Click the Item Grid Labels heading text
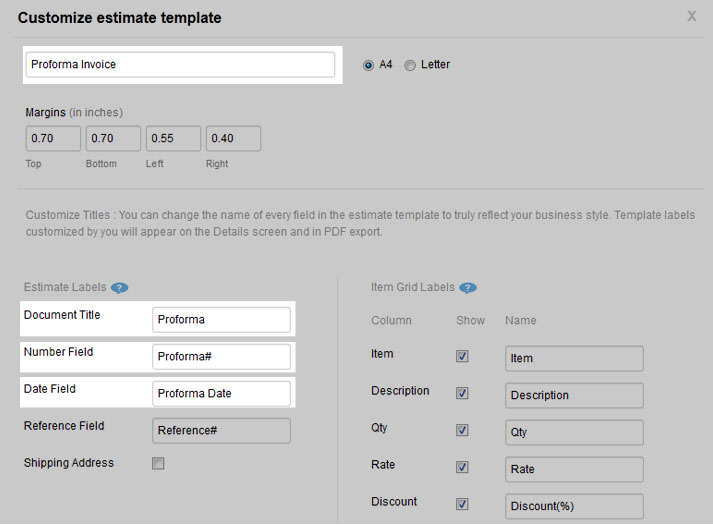Screen dimensions: 713x525 click(413, 287)
